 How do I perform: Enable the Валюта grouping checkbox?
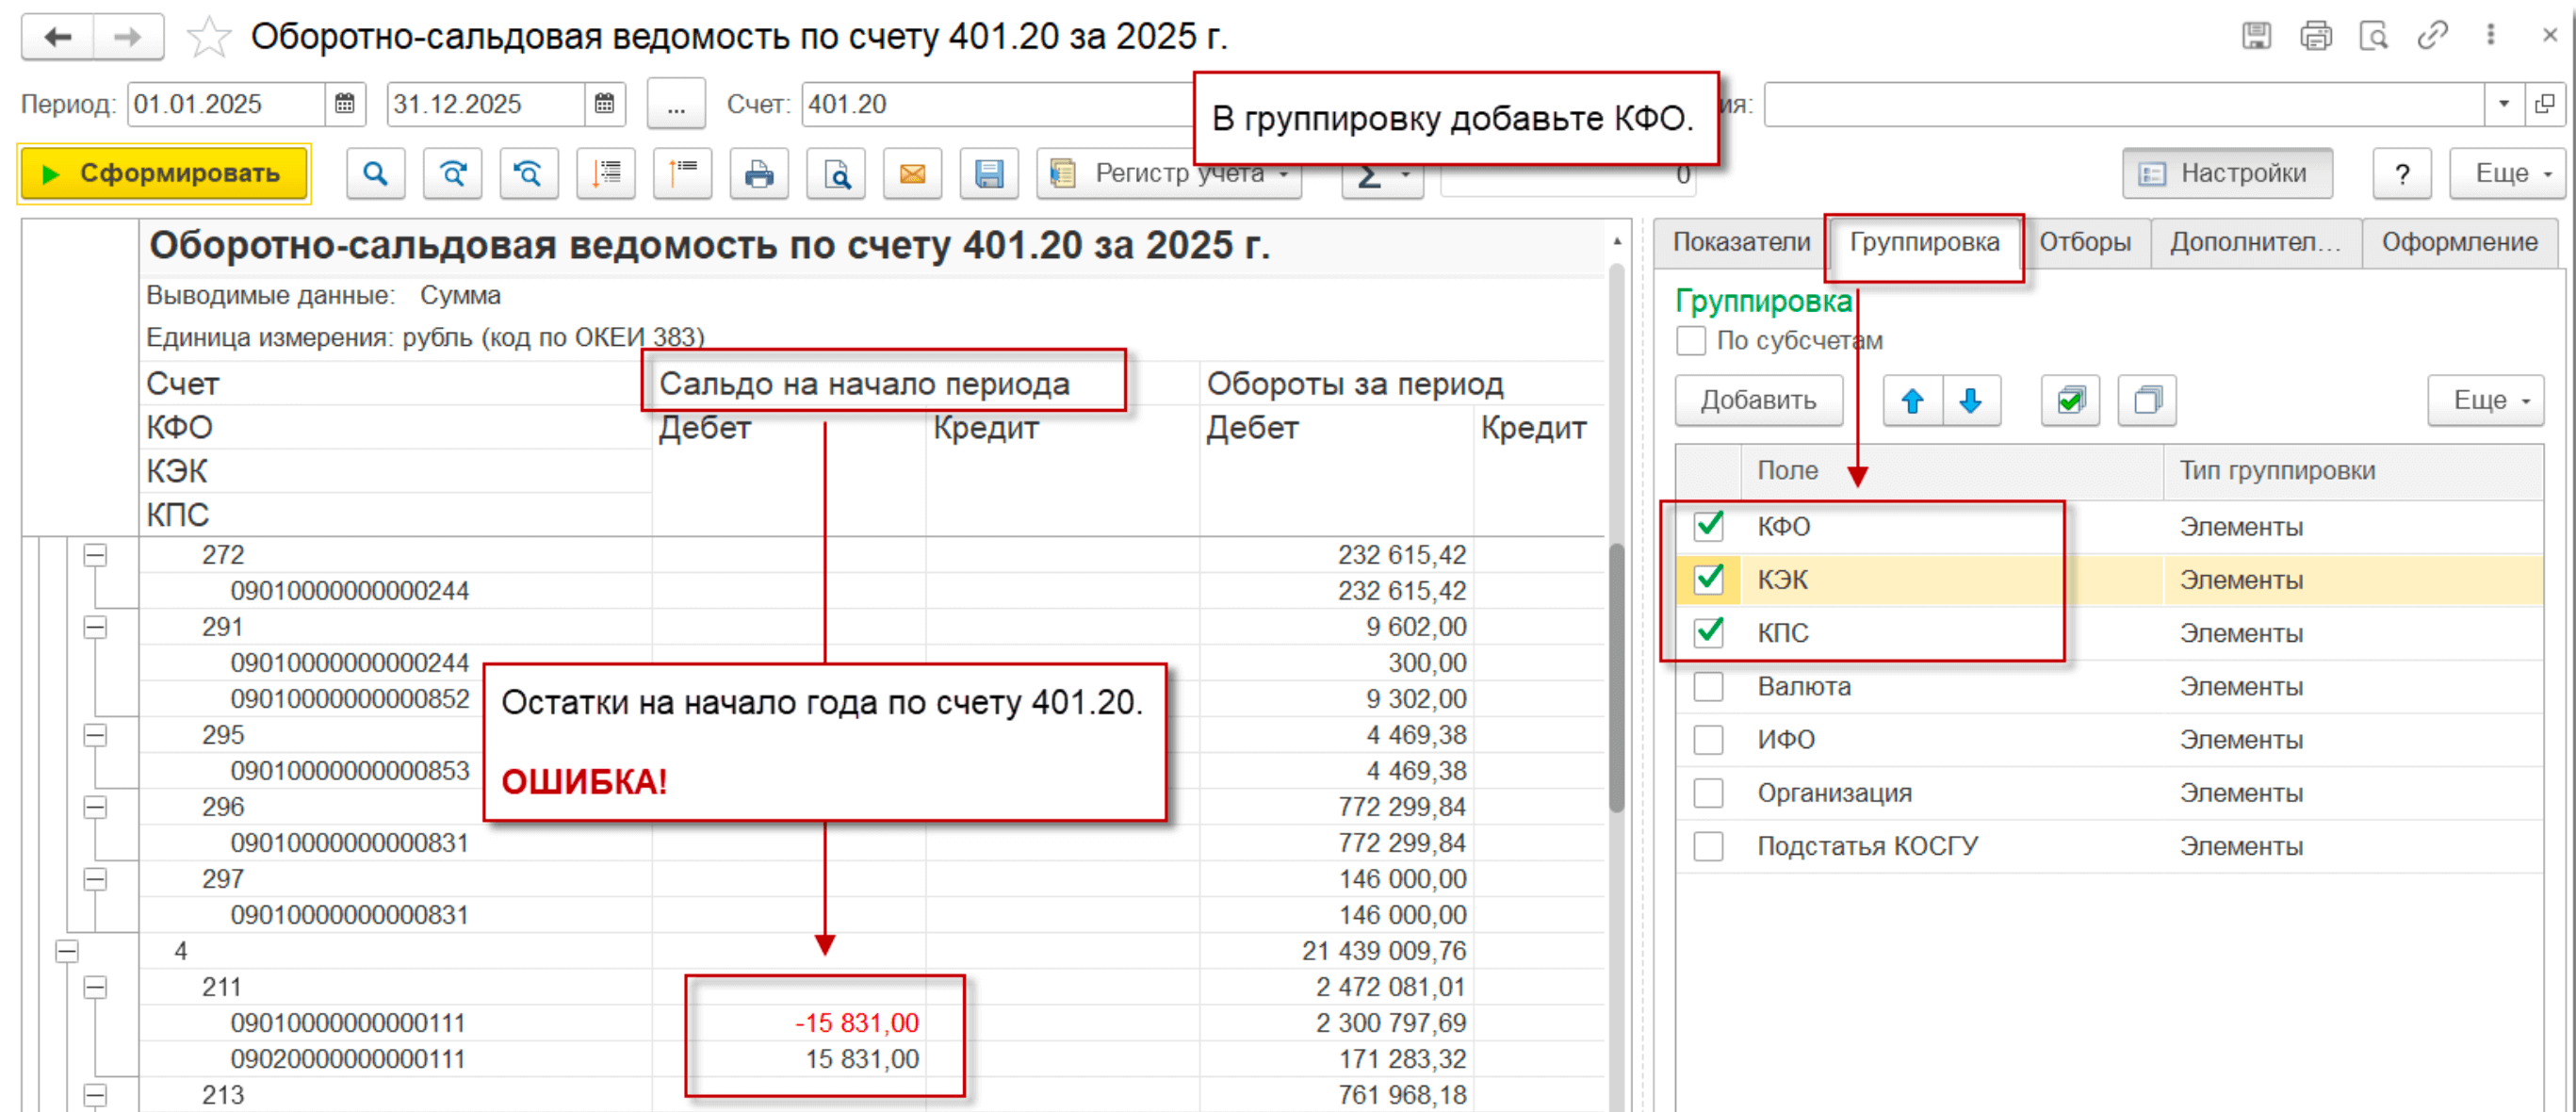click(1708, 687)
